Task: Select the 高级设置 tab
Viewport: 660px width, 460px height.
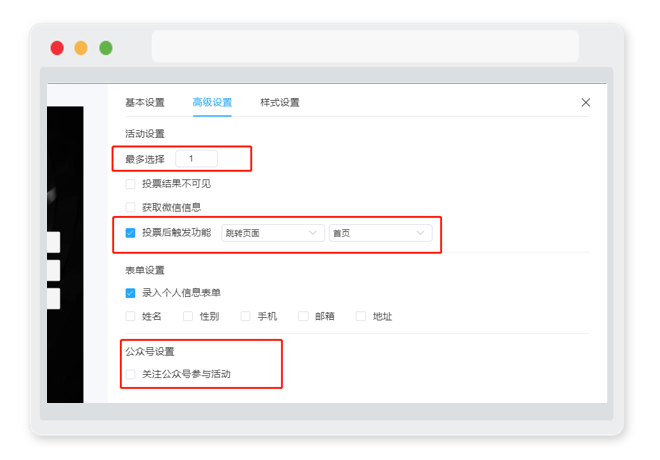Action: (x=212, y=103)
